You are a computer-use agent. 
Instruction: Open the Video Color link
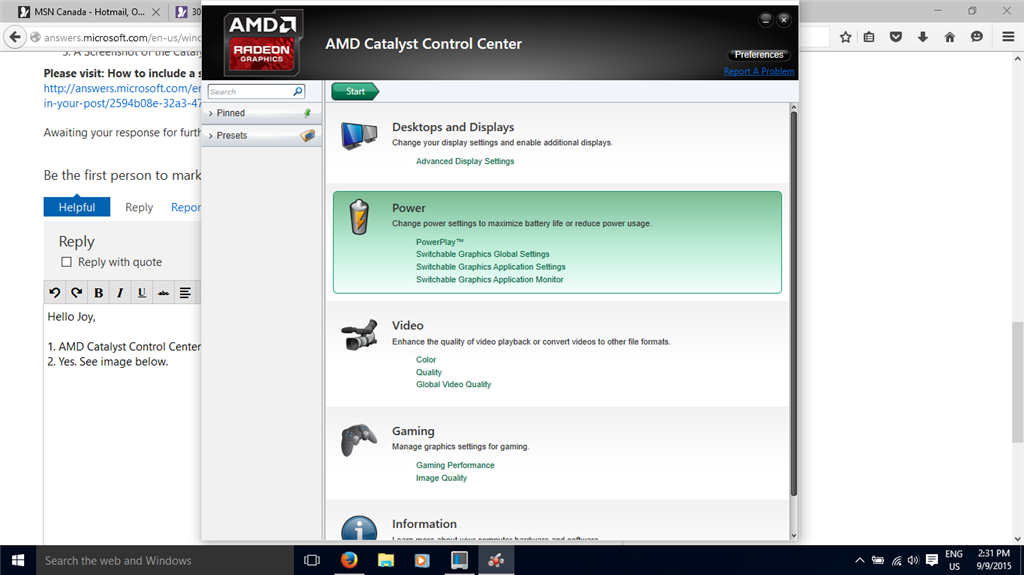pyautogui.click(x=426, y=359)
